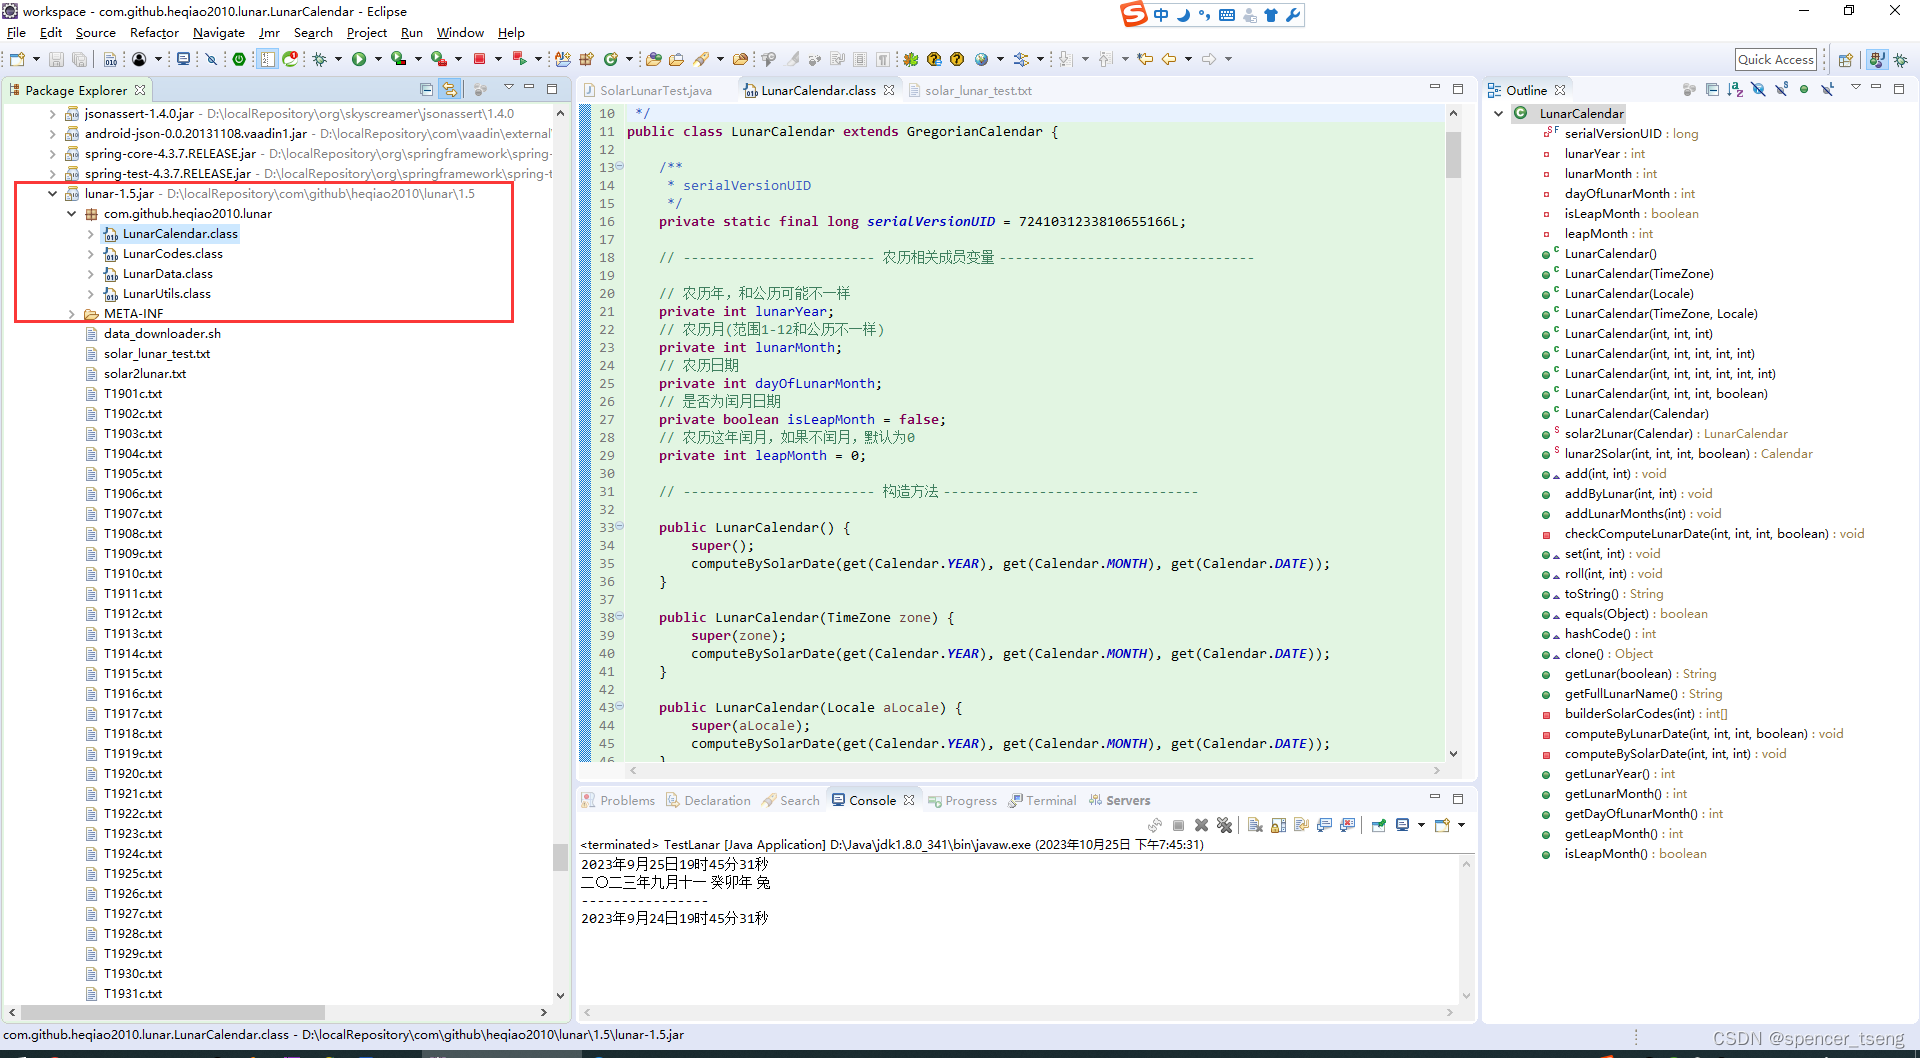Switch to Debug perspective icon
The height and width of the screenshot is (1058, 1920).
[x=1900, y=60]
